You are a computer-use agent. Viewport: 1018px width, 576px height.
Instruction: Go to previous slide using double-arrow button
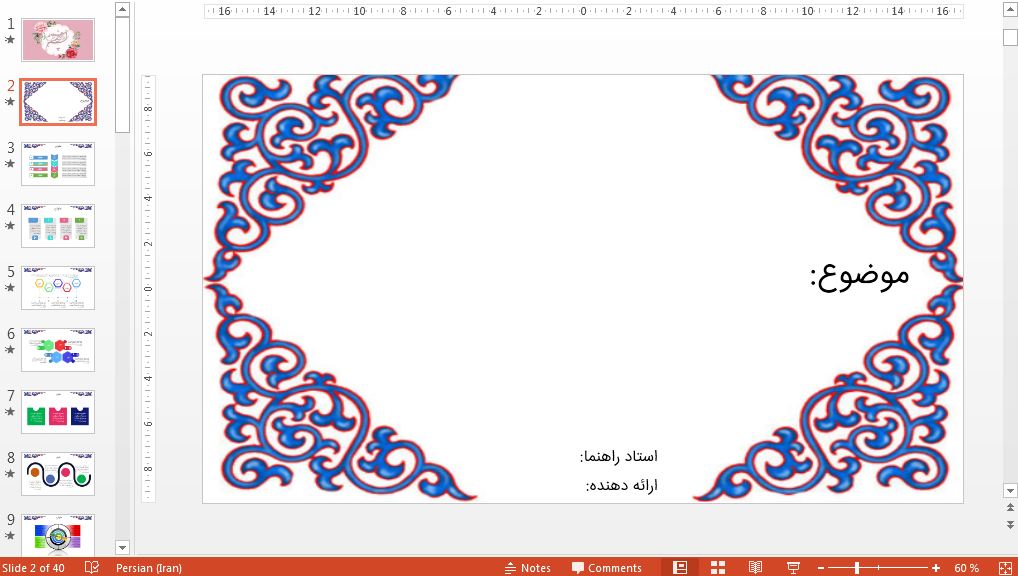[1010, 509]
